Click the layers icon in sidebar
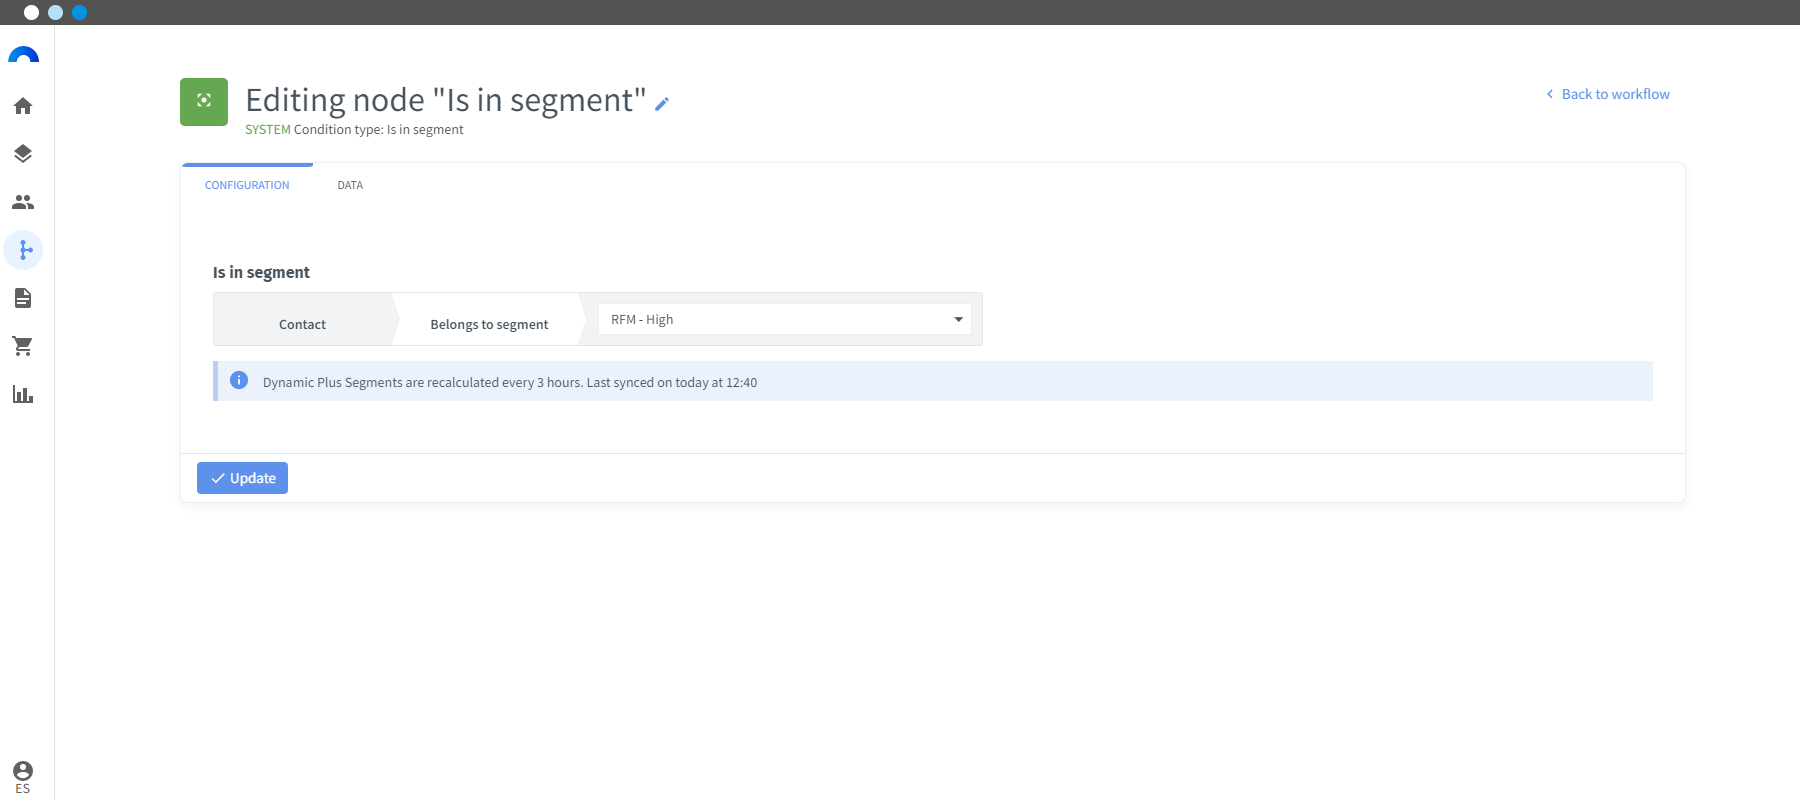The width and height of the screenshot is (1800, 800). pyautogui.click(x=23, y=154)
